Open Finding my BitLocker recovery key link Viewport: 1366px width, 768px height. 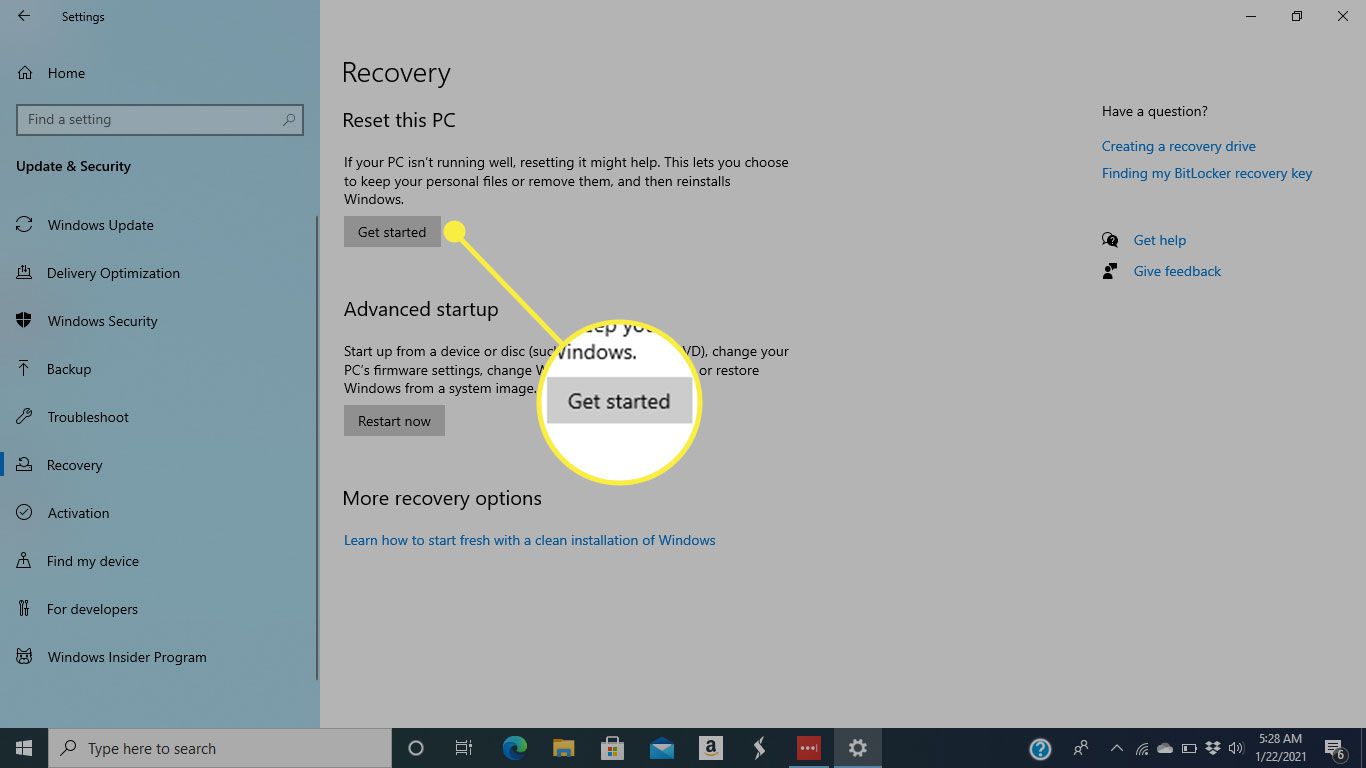tap(1206, 173)
